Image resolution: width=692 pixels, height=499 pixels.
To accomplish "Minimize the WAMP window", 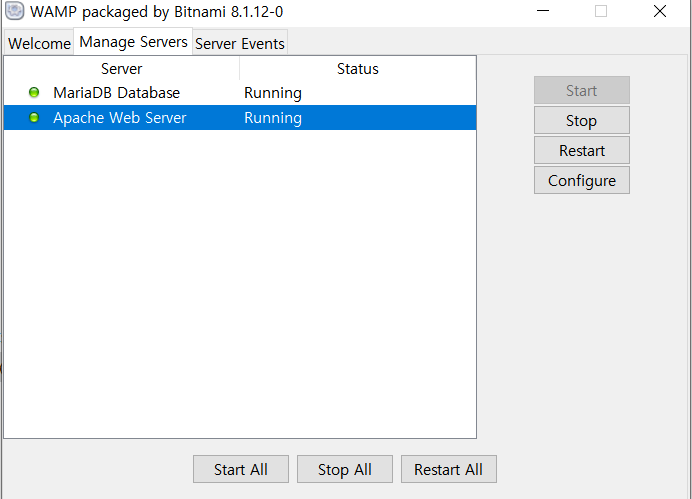I will pyautogui.click(x=543, y=11).
